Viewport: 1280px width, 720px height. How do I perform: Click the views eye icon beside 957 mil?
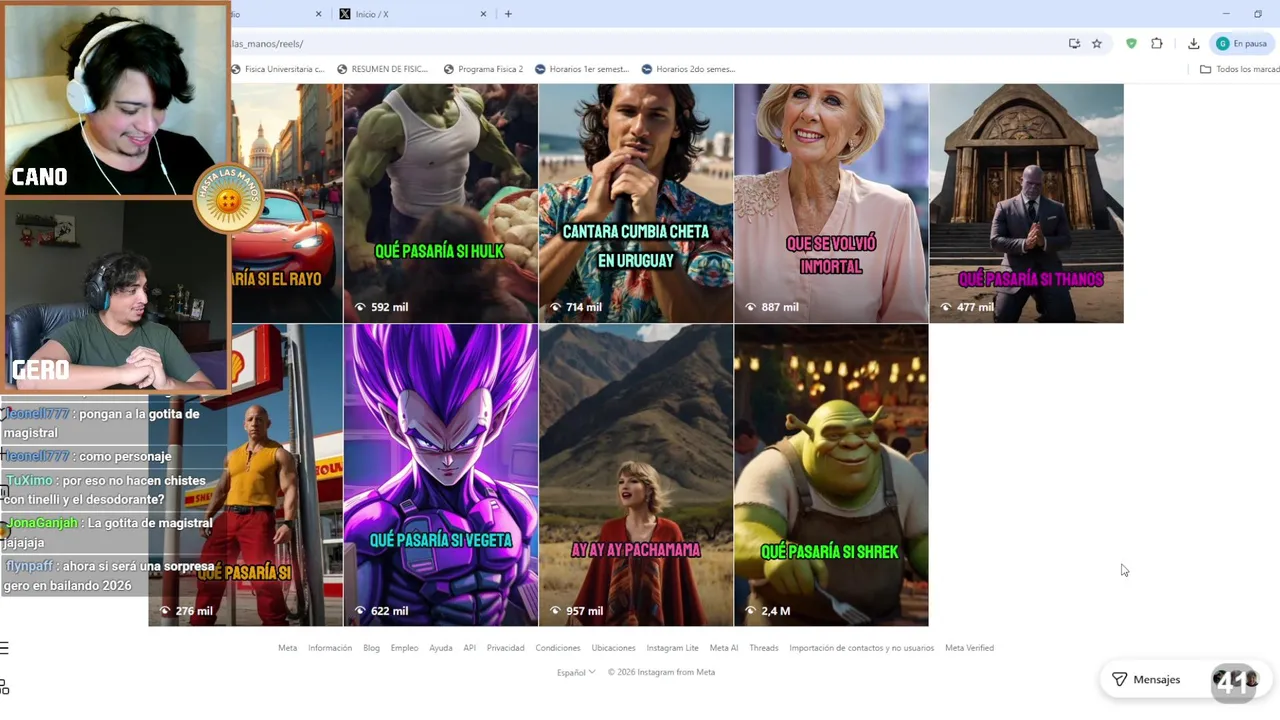(x=556, y=611)
